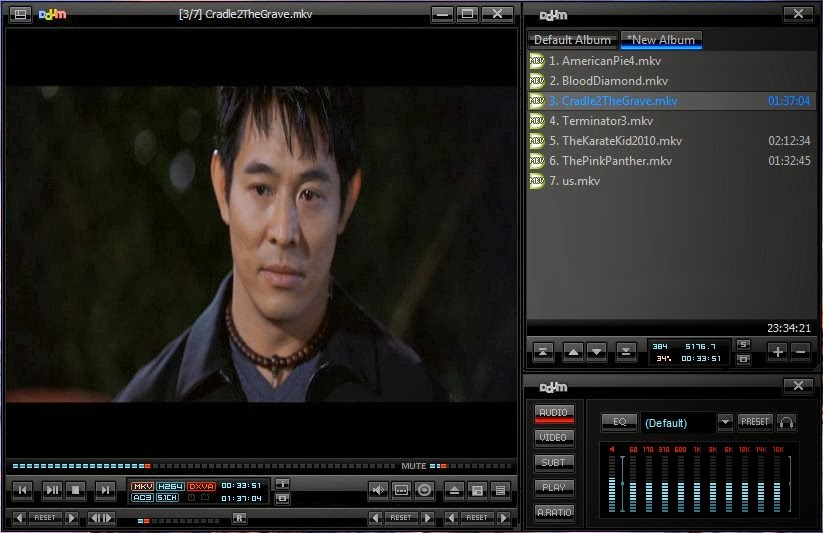Click the RESET button beside the A-B repeat icon

coord(45,518)
